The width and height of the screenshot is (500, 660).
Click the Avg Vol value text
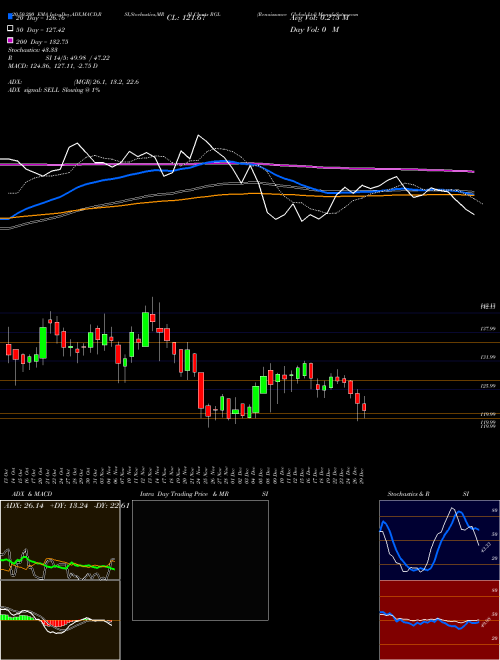click(x=319, y=18)
